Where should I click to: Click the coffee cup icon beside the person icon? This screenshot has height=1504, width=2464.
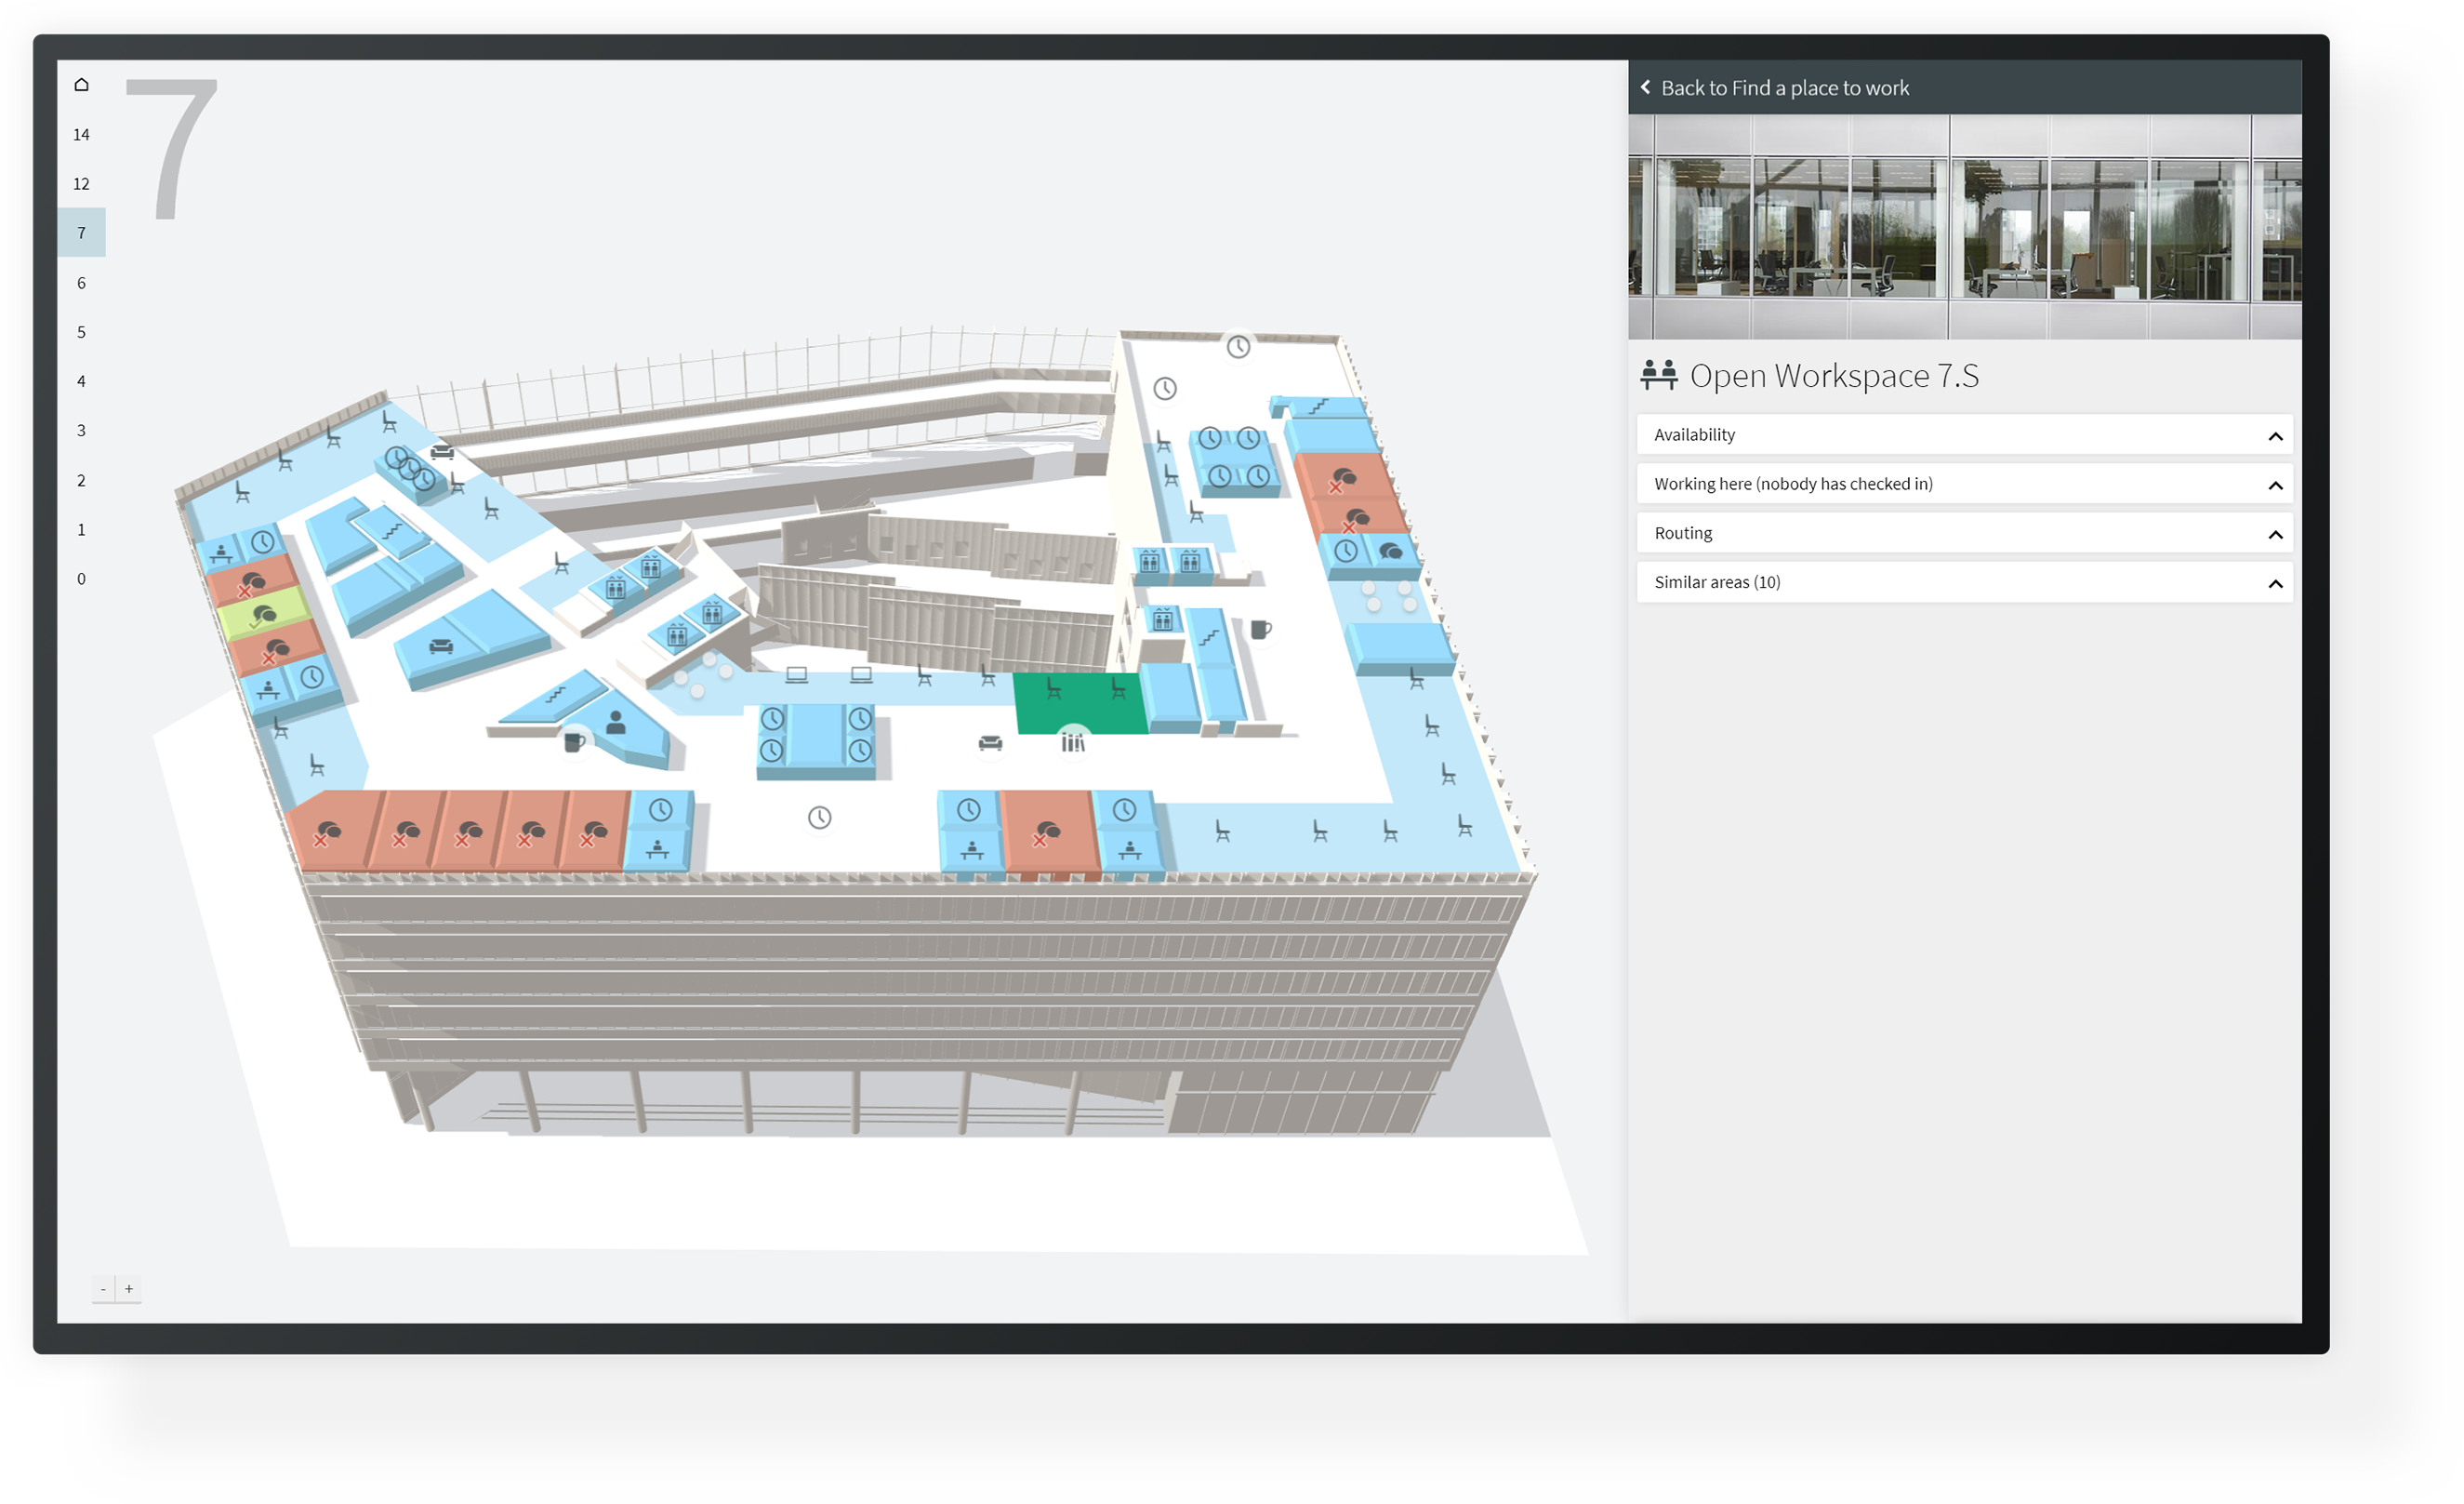[574, 742]
